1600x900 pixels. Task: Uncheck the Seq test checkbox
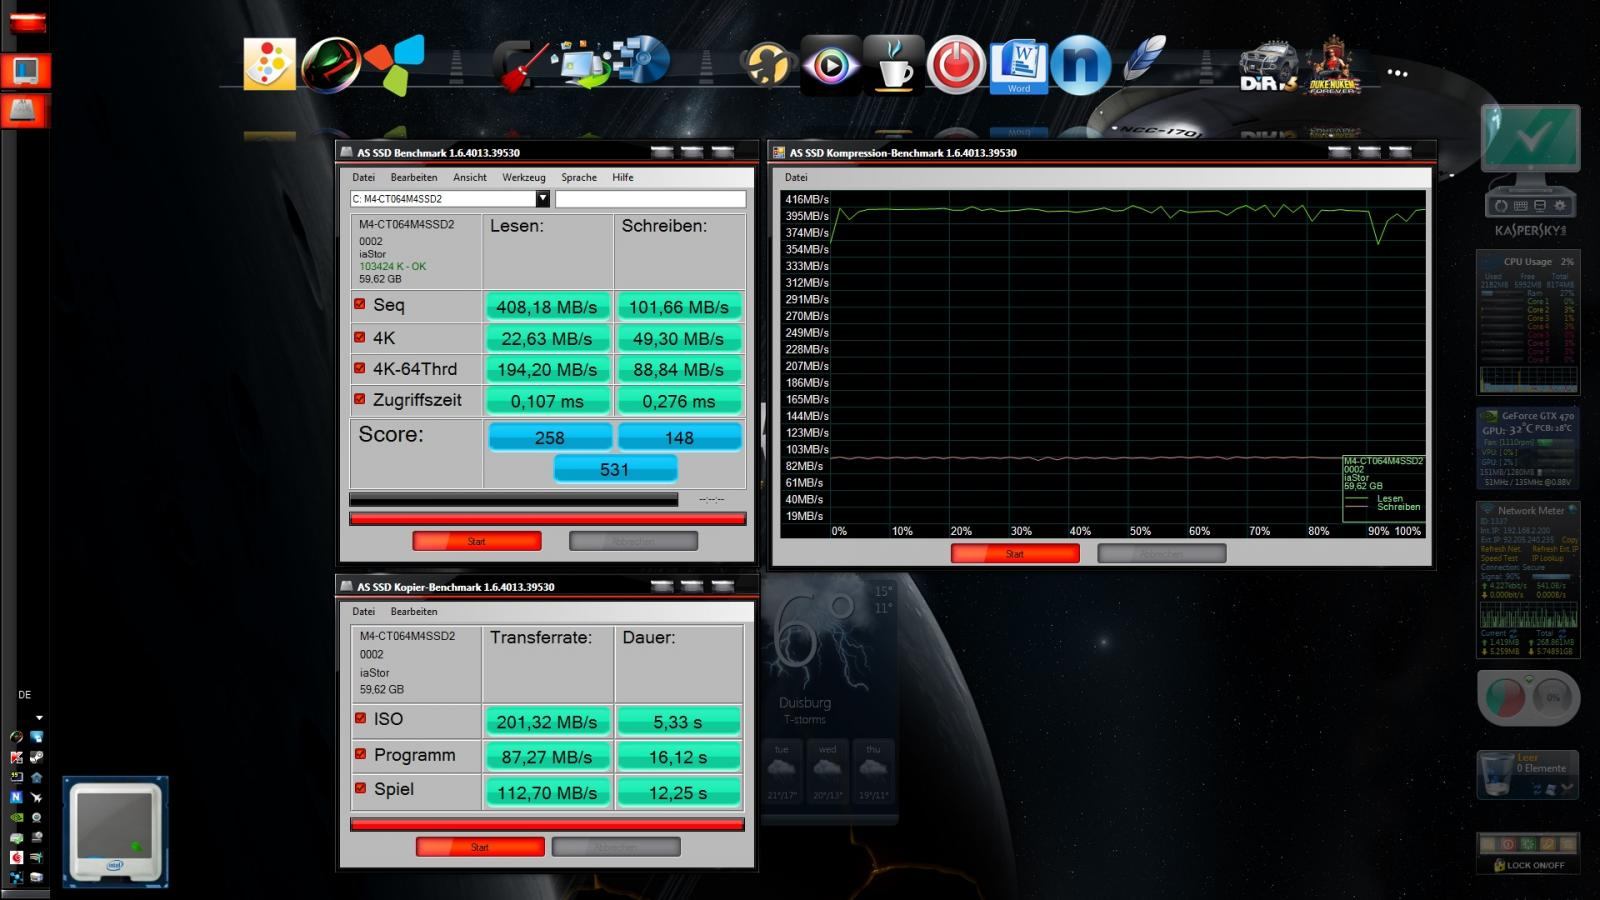point(360,304)
